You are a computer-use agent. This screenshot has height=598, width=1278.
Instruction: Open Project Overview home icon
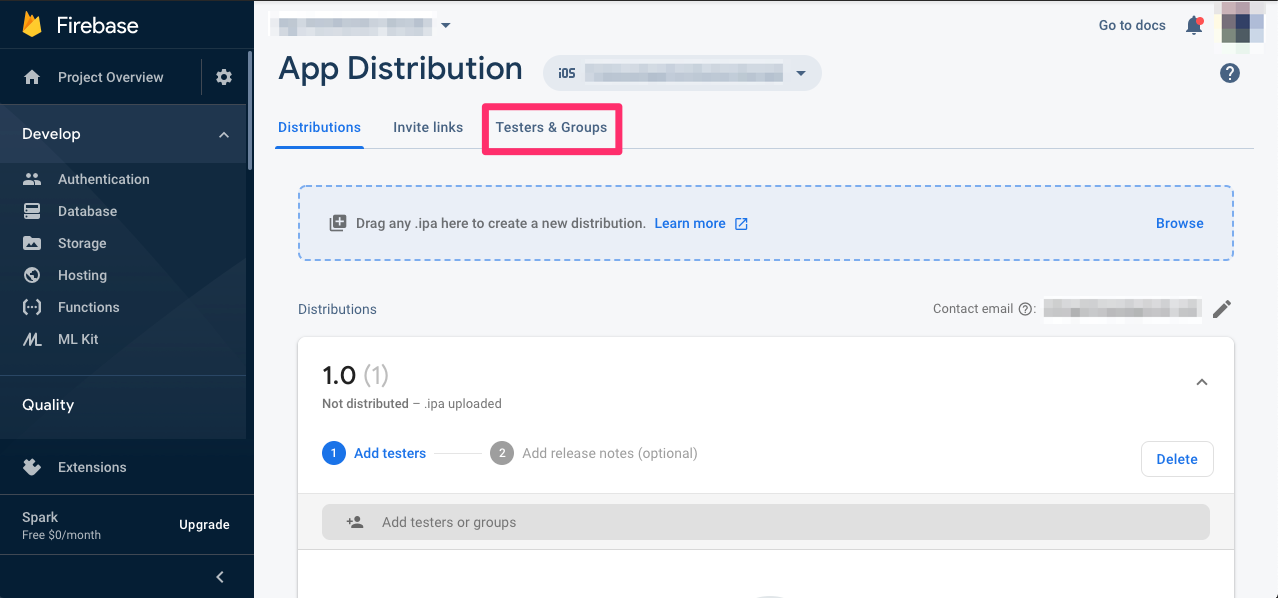[x=32, y=77]
